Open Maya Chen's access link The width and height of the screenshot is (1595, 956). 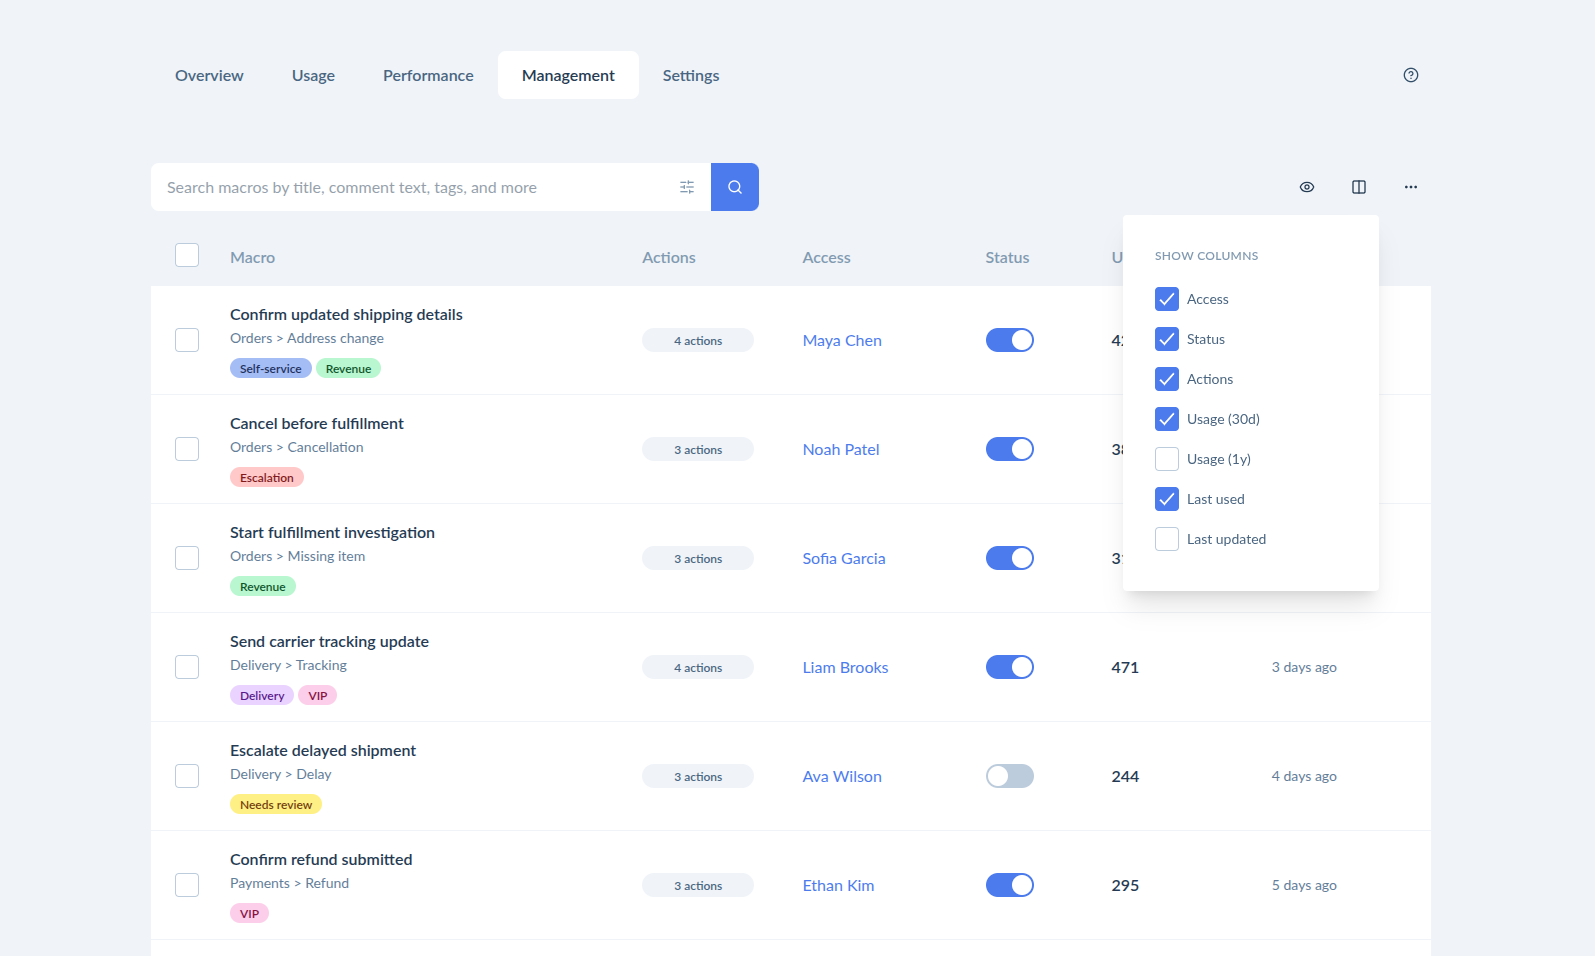pyautogui.click(x=842, y=340)
